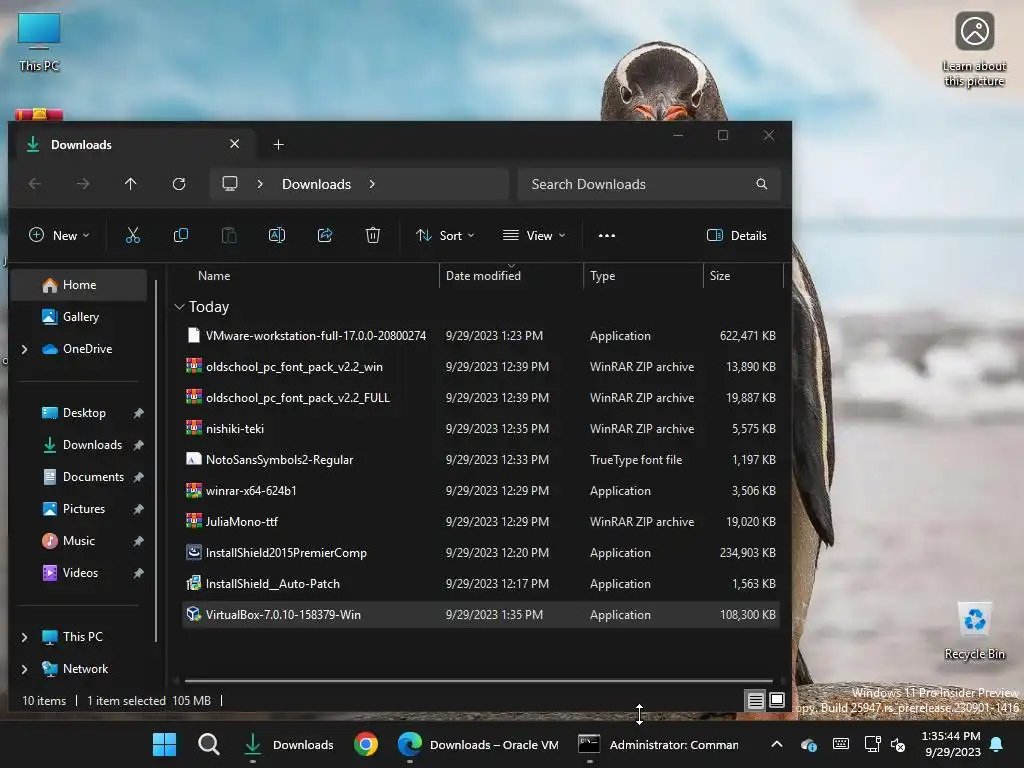Expand Network in navigation pane
The width and height of the screenshot is (1024, 768).
(x=25, y=669)
